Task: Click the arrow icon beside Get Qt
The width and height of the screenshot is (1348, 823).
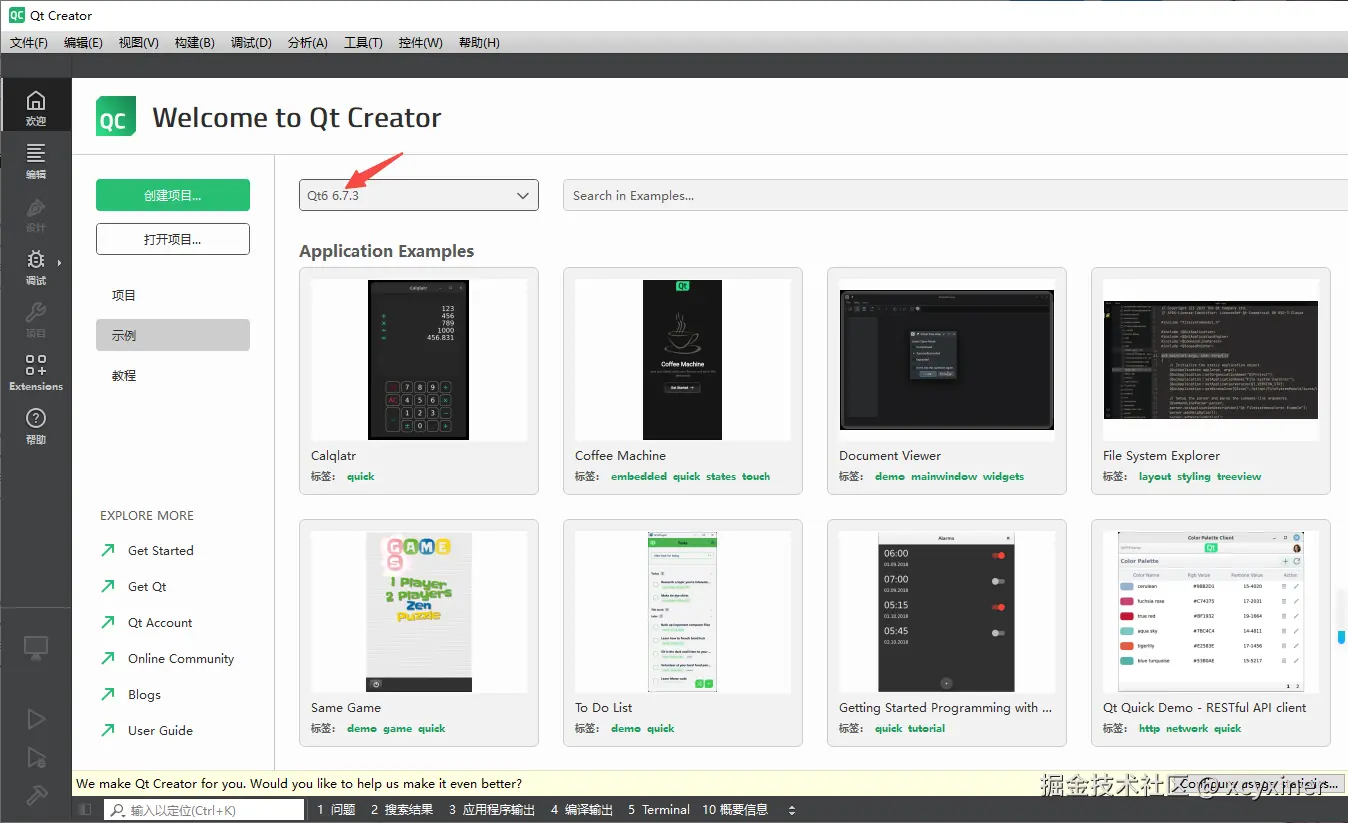Action: tap(108, 586)
